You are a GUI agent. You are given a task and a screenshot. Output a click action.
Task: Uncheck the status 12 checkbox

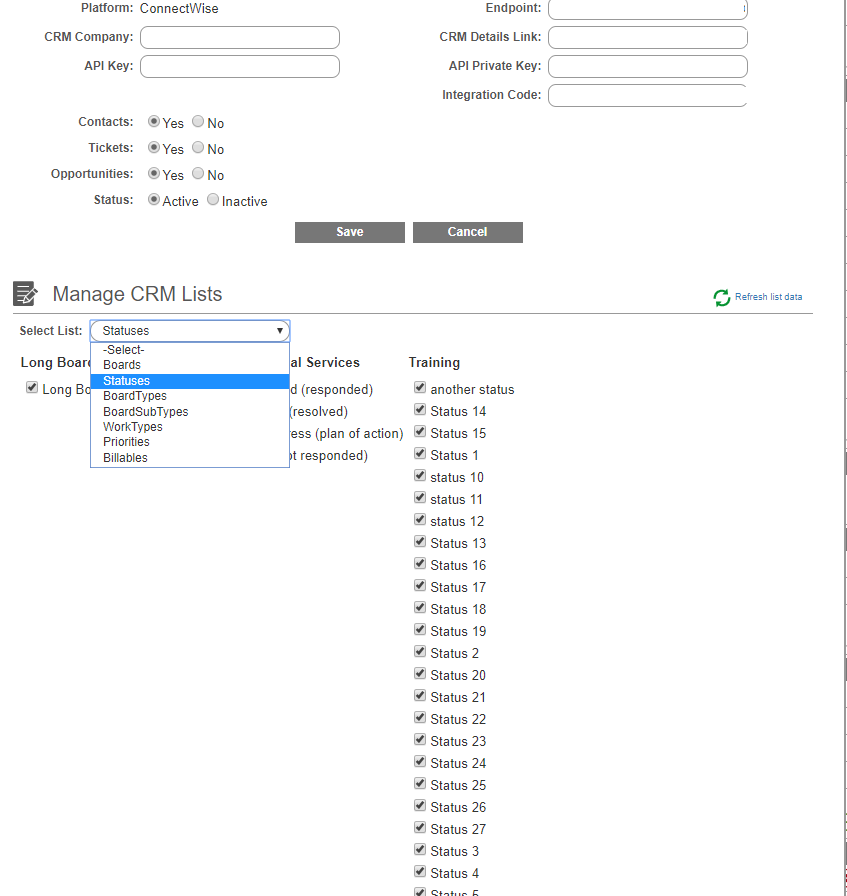[x=420, y=519]
